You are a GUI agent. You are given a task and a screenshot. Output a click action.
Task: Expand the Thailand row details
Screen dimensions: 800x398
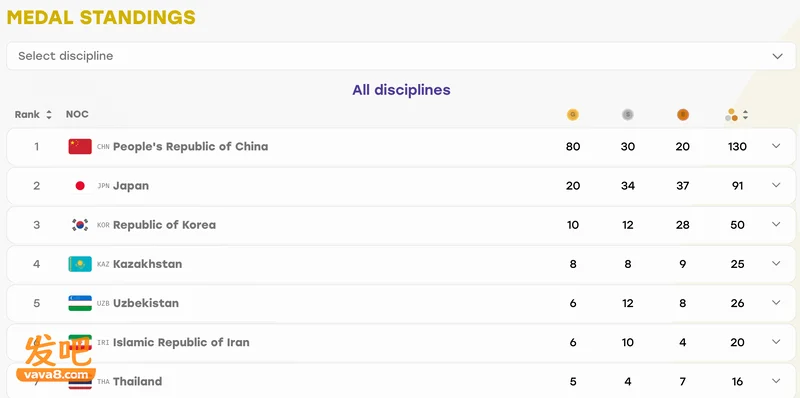pos(776,381)
